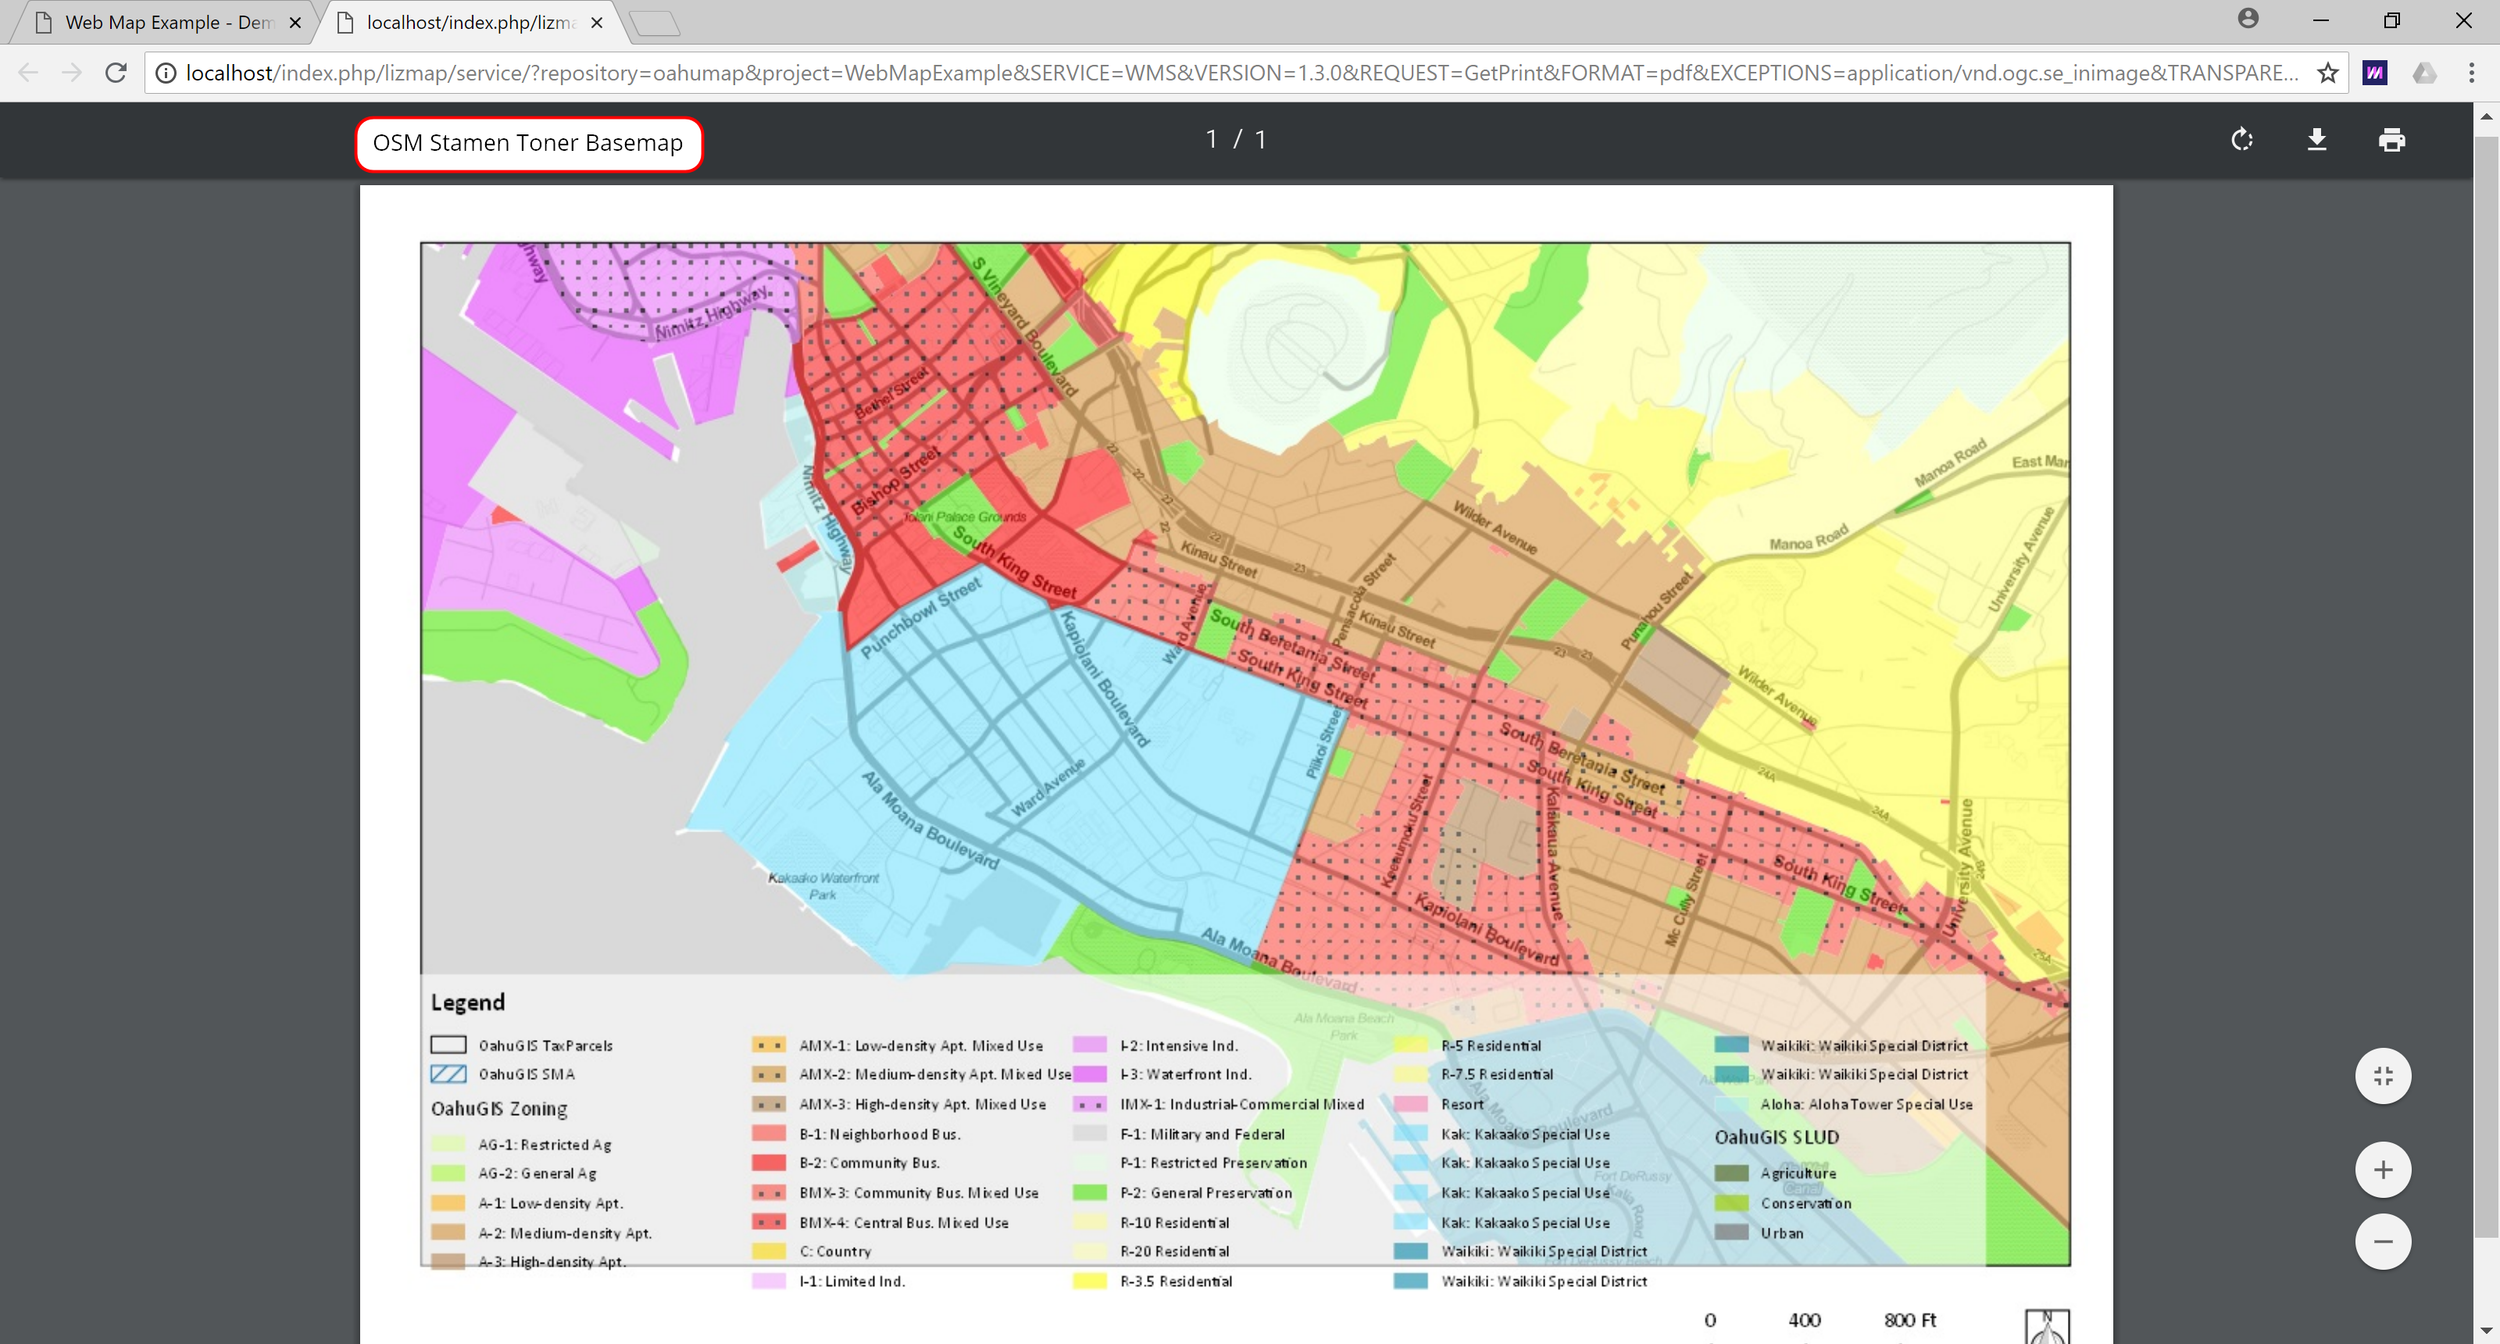Print the PDF map
This screenshot has height=1344, width=2500.
click(x=2391, y=140)
